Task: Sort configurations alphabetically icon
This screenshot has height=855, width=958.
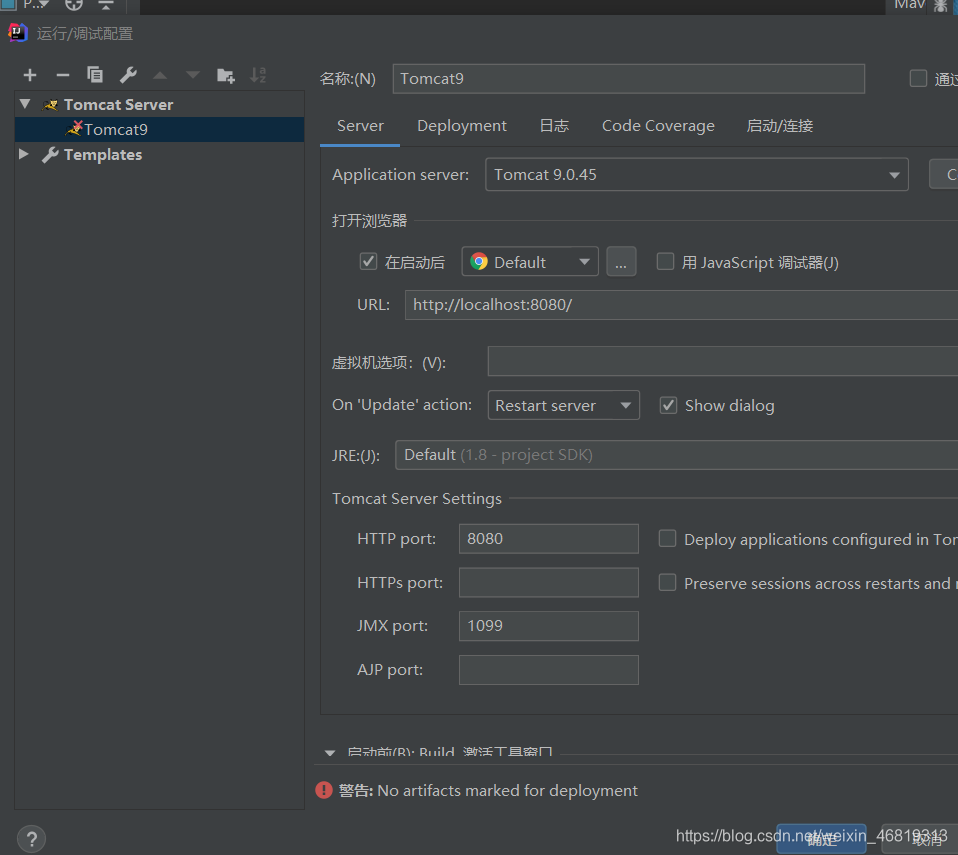Action: point(258,75)
